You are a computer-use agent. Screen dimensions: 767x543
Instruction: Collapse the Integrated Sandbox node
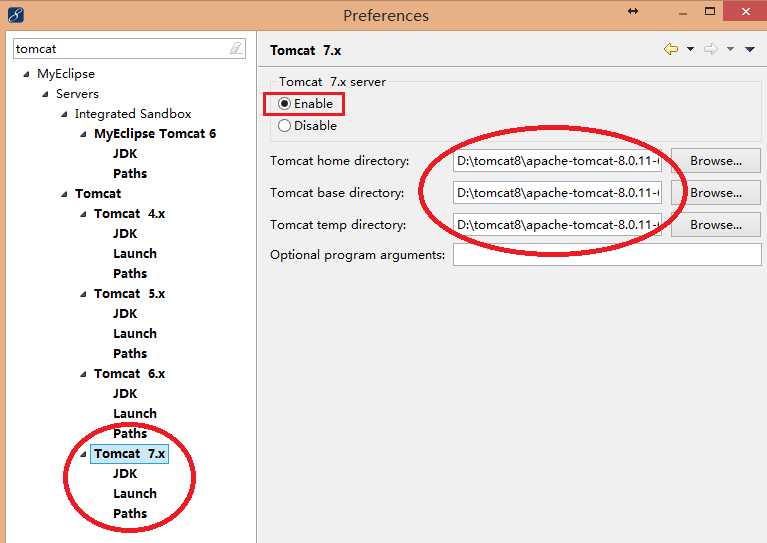pos(65,114)
